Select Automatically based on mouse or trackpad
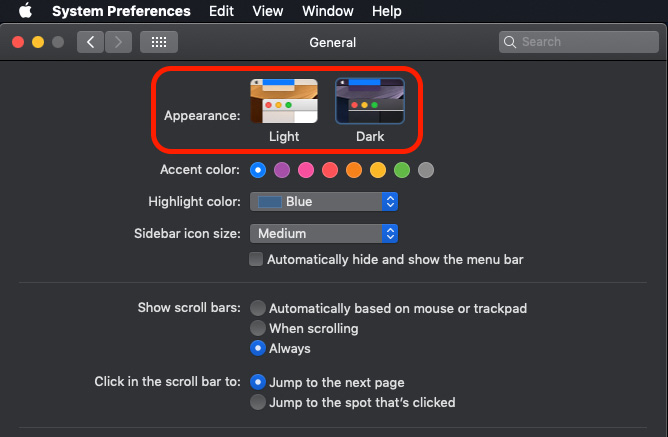668x437 pixels. [x=258, y=308]
